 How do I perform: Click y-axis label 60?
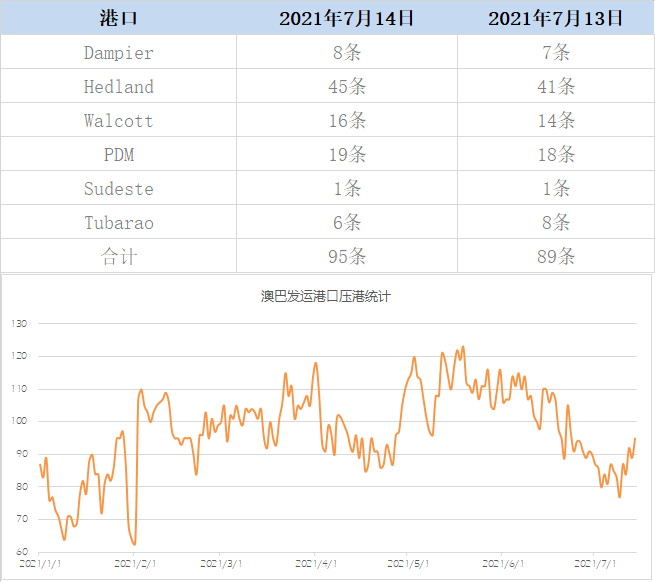(x=22, y=552)
